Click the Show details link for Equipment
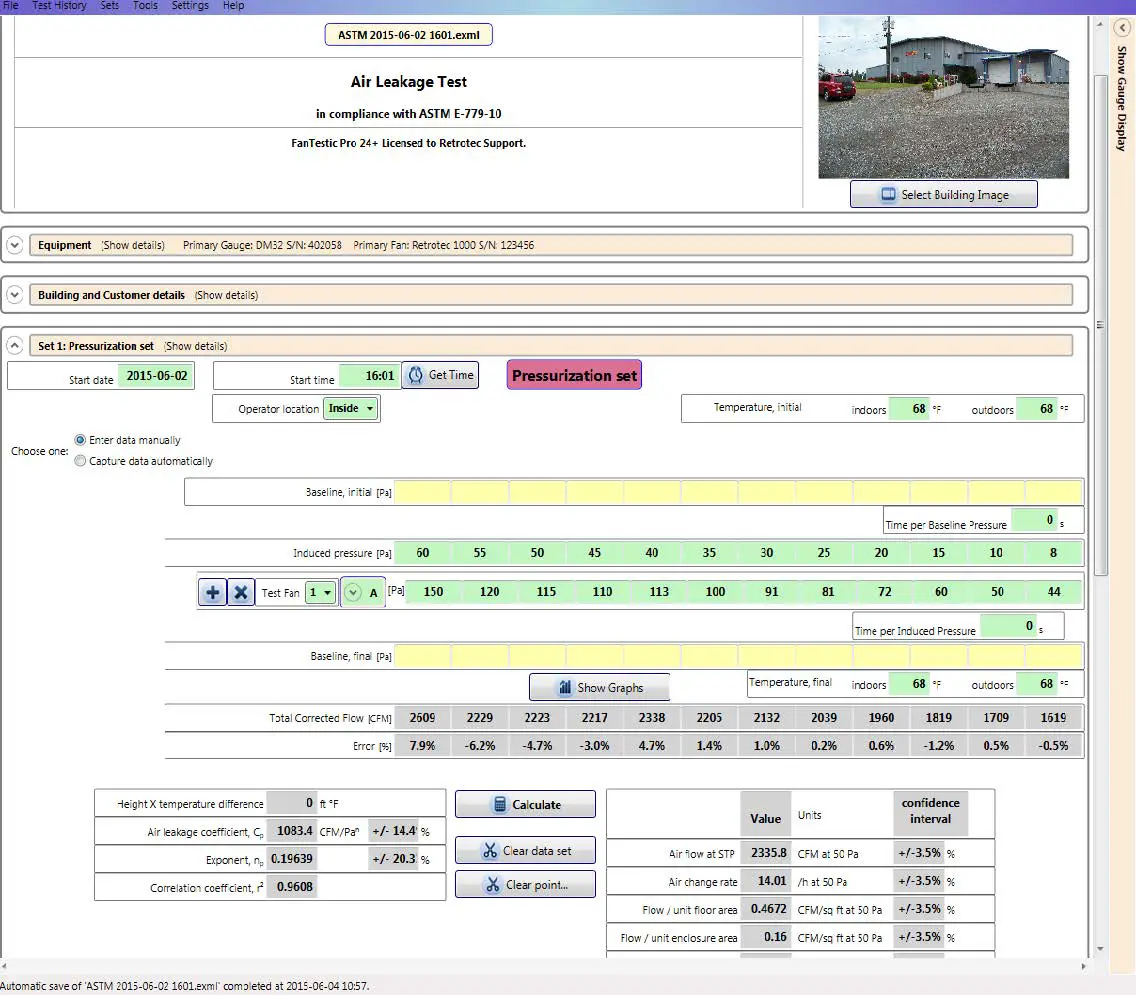The image size is (1136, 995). [141, 245]
